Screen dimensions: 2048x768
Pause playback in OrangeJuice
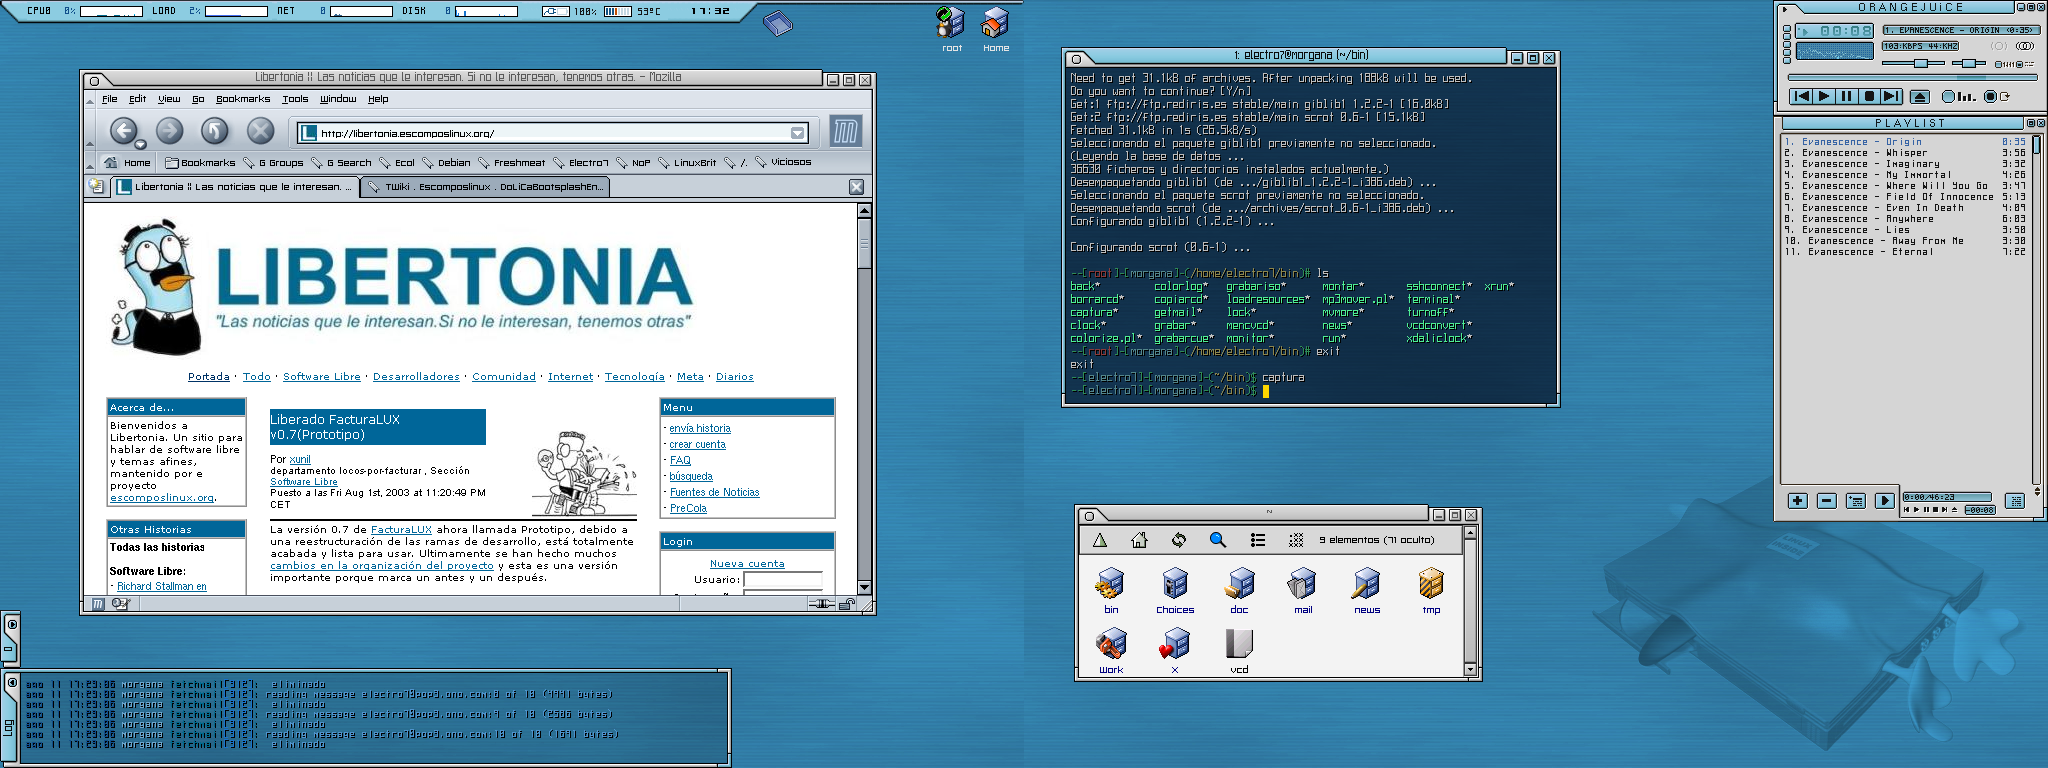(x=1846, y=96)
